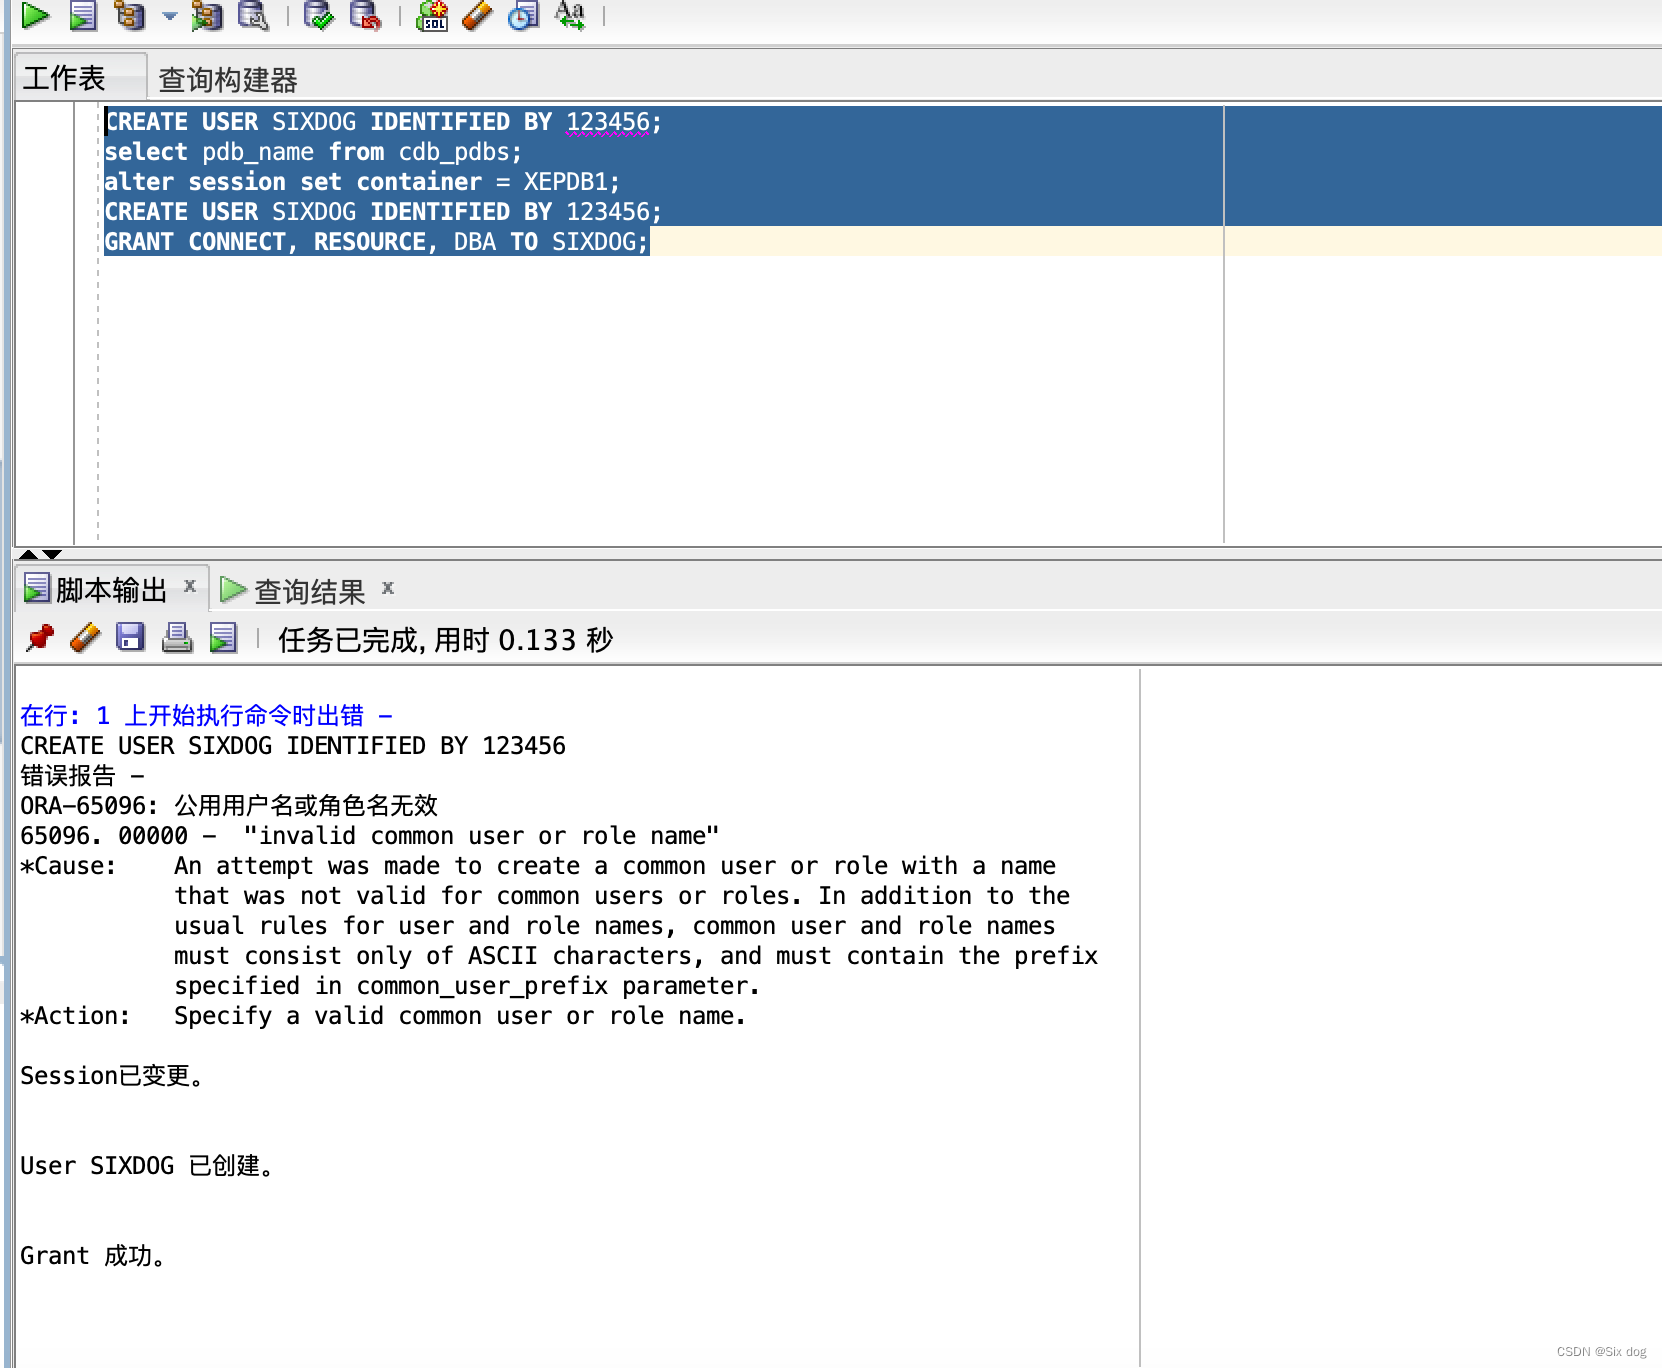
Task: Clear script output with eraser icon
Action: [x=86, y=637]
